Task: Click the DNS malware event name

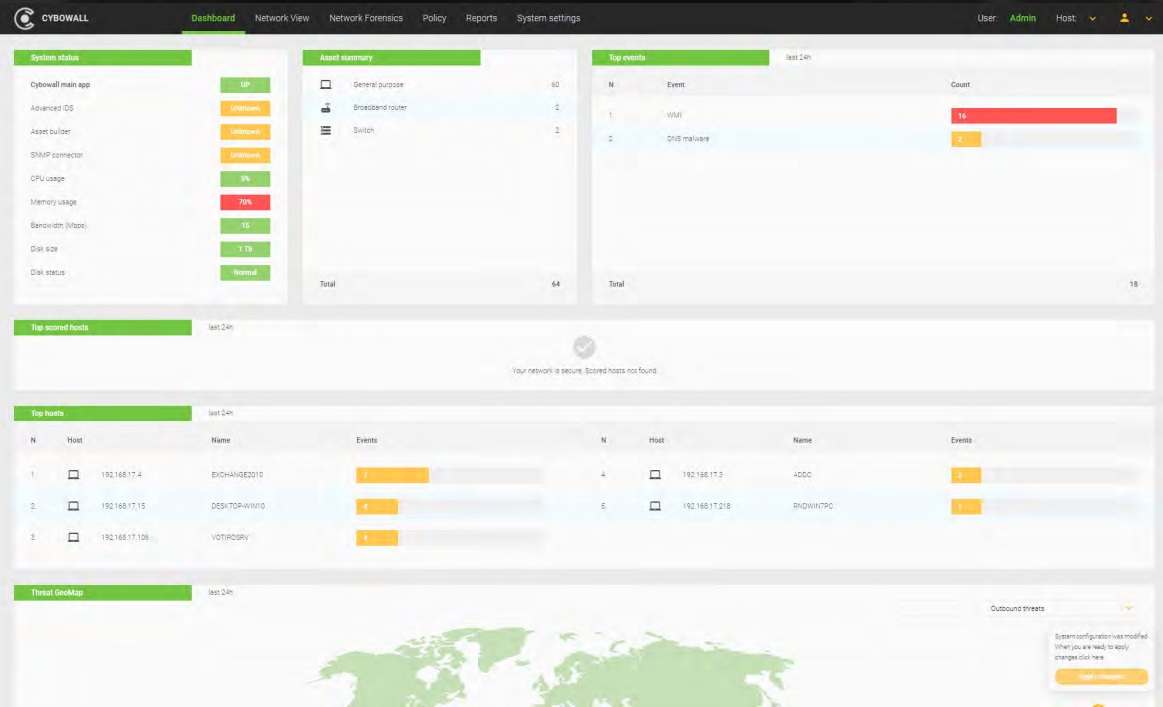Action: 688,139
